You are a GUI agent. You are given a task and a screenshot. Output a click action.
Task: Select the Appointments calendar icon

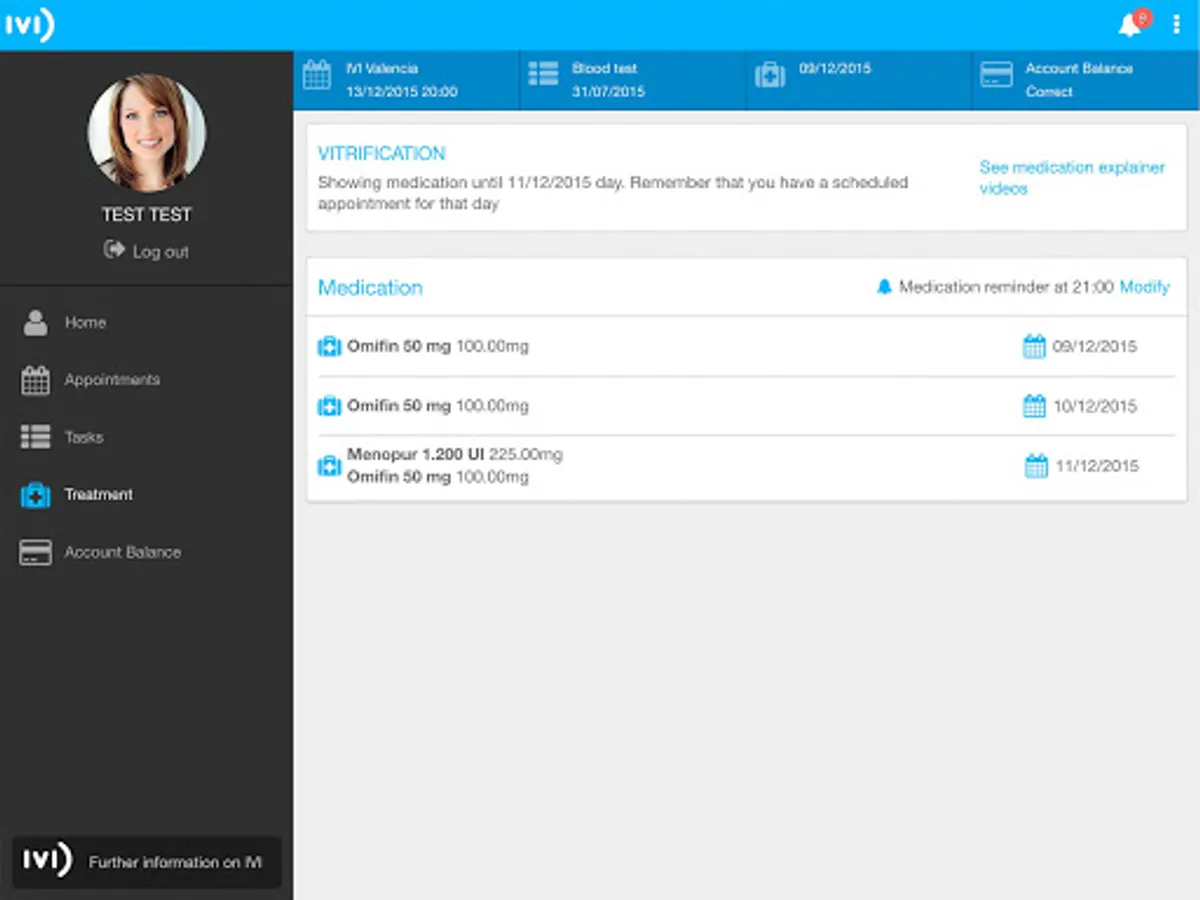tap(34, 380)
